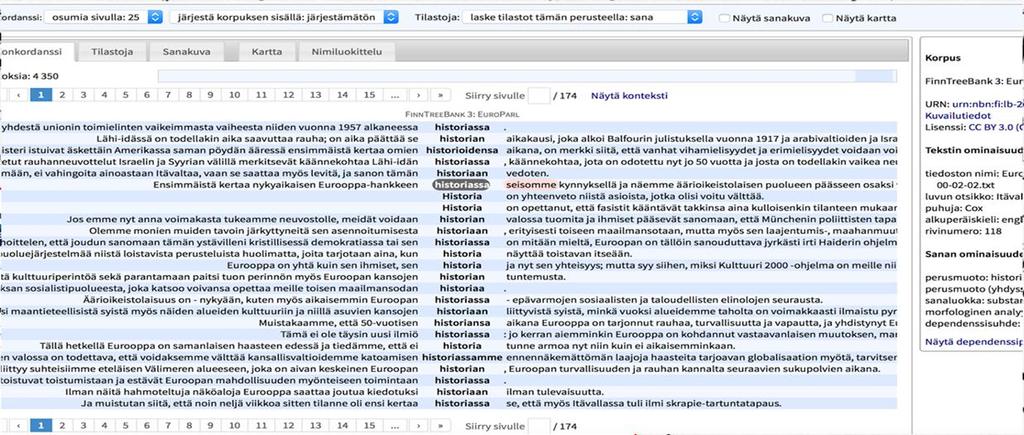Image resolution: width=1024 pixels, height=435 pixels.
Task: Open the CC BY 3.0 license link
Action: 995,127
